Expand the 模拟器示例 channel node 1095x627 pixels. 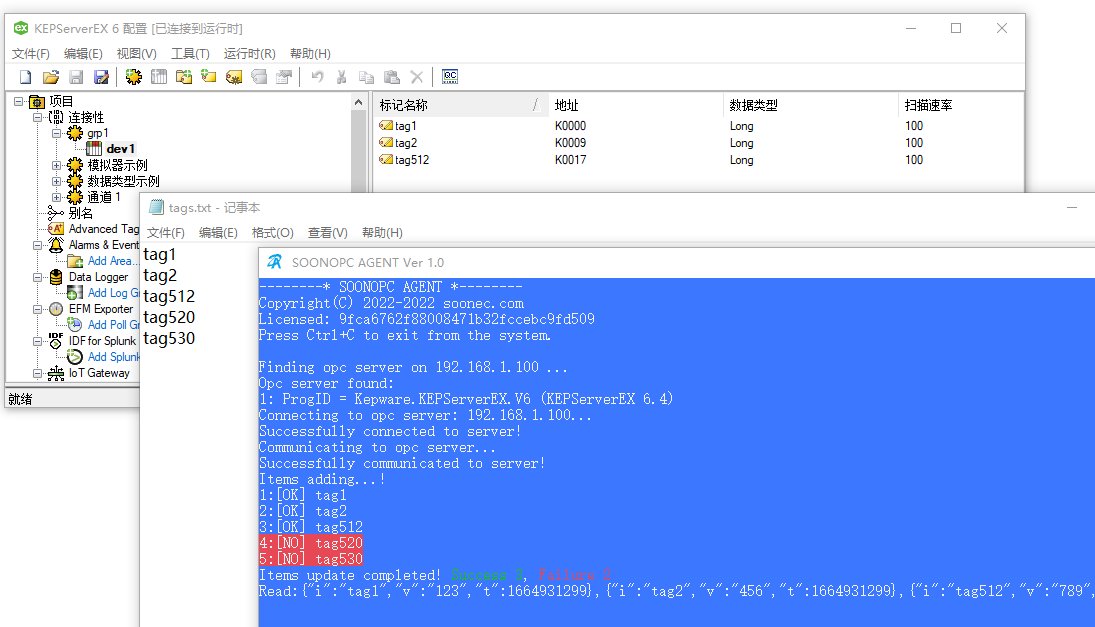tap(57, 165)
